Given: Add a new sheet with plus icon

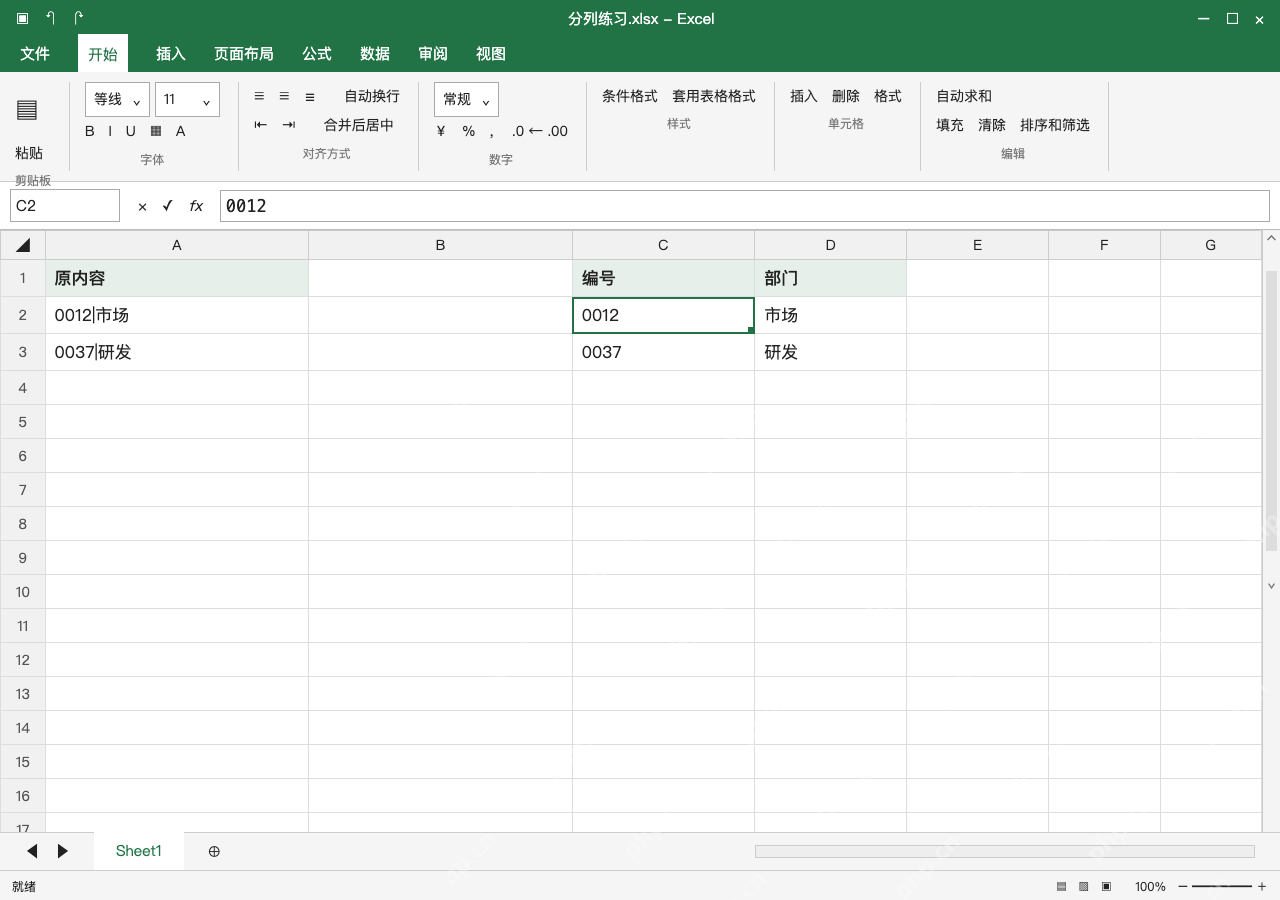Looking at the screenshot, I should point(214,851).
